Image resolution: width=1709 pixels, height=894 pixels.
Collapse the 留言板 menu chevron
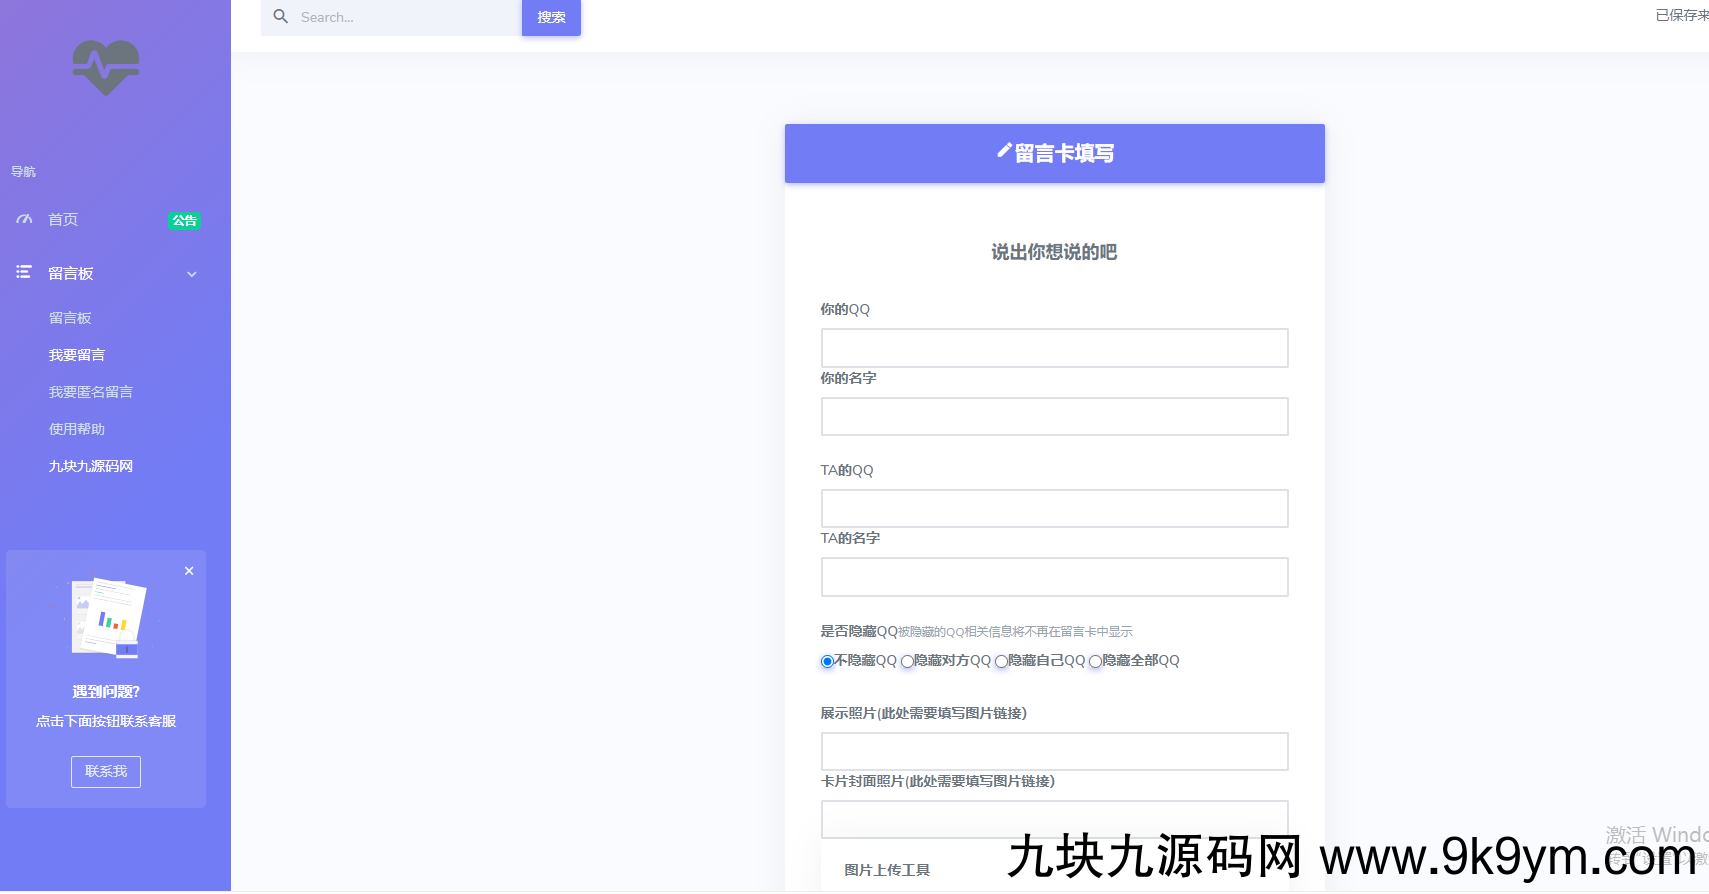tap(192, 274)
